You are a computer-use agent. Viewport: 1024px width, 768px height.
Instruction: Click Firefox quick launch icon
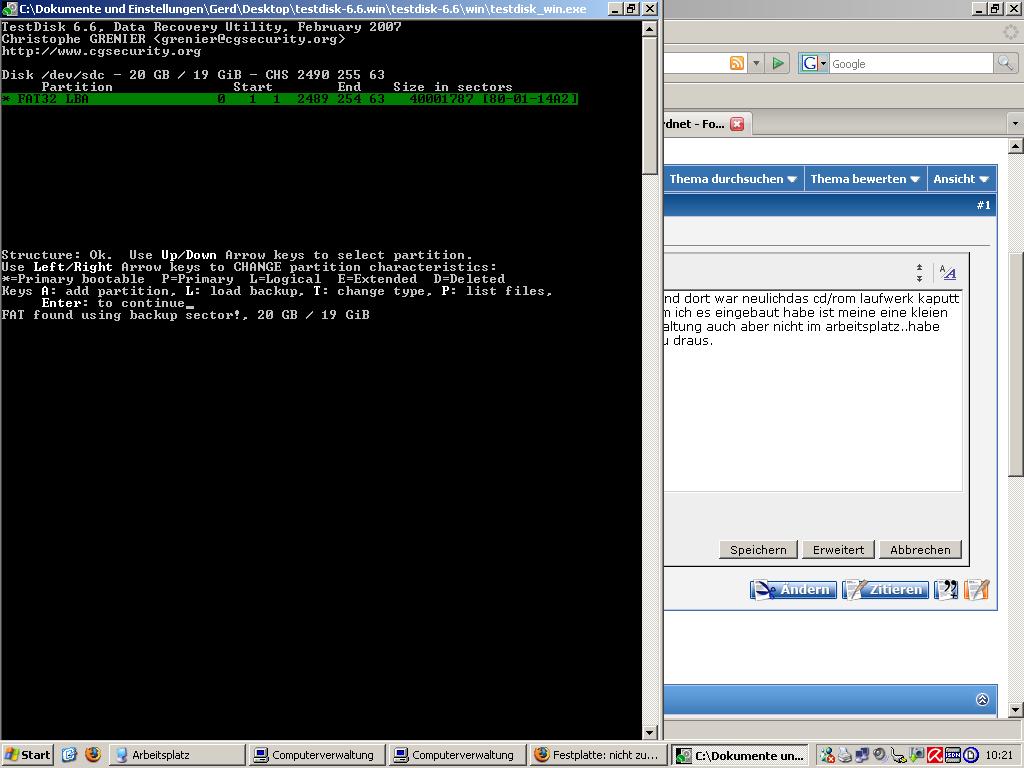coord(93,755)
